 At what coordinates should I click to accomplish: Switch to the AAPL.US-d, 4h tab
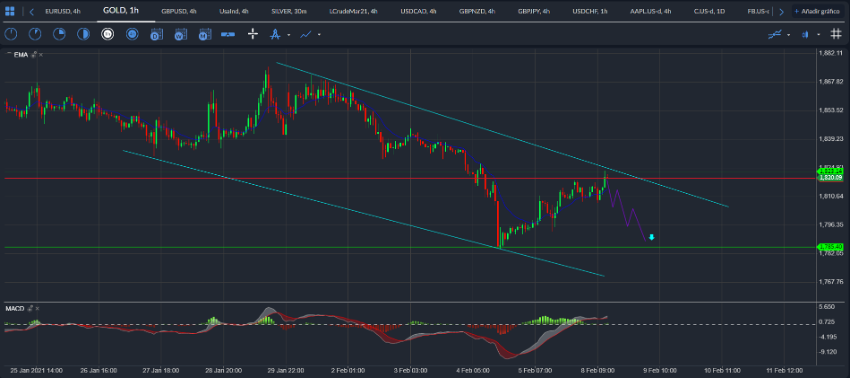pyautogui.click(x=651, y=11)
